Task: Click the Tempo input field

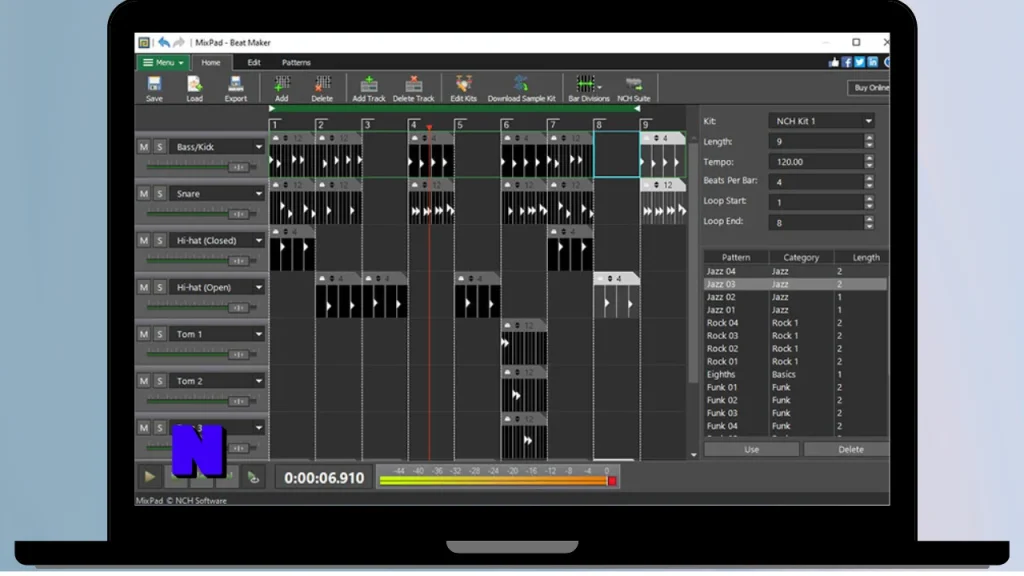Action: point(816,161)
